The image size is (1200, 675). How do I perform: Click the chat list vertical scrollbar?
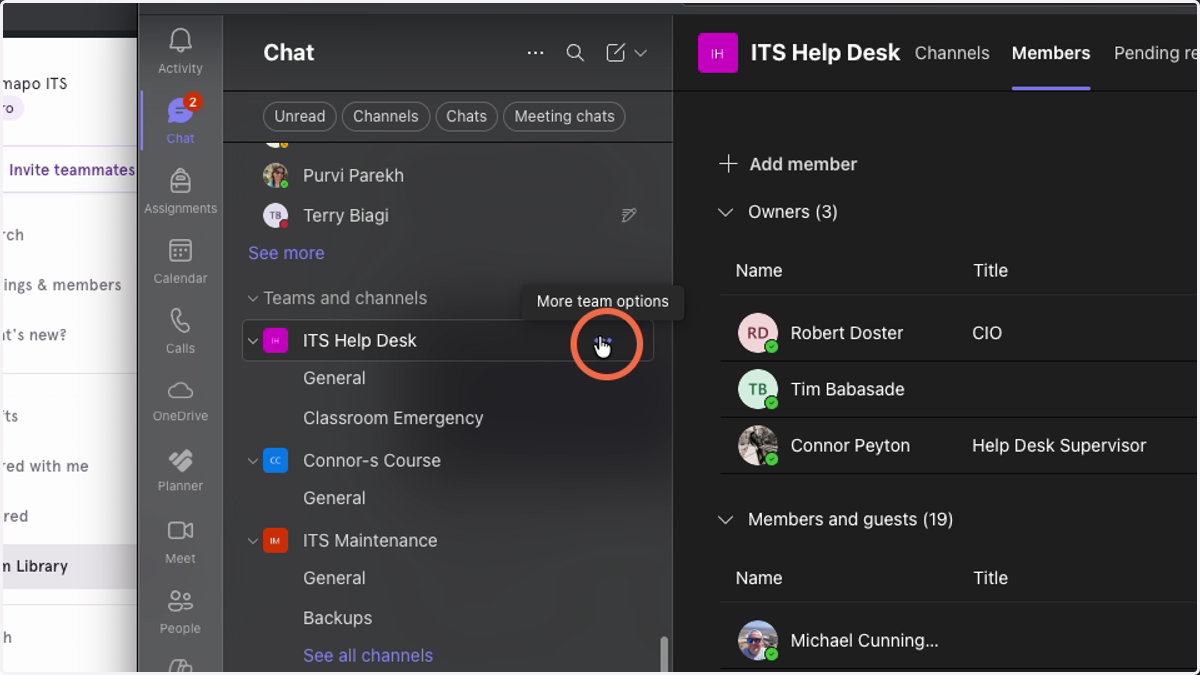point(663,655)
